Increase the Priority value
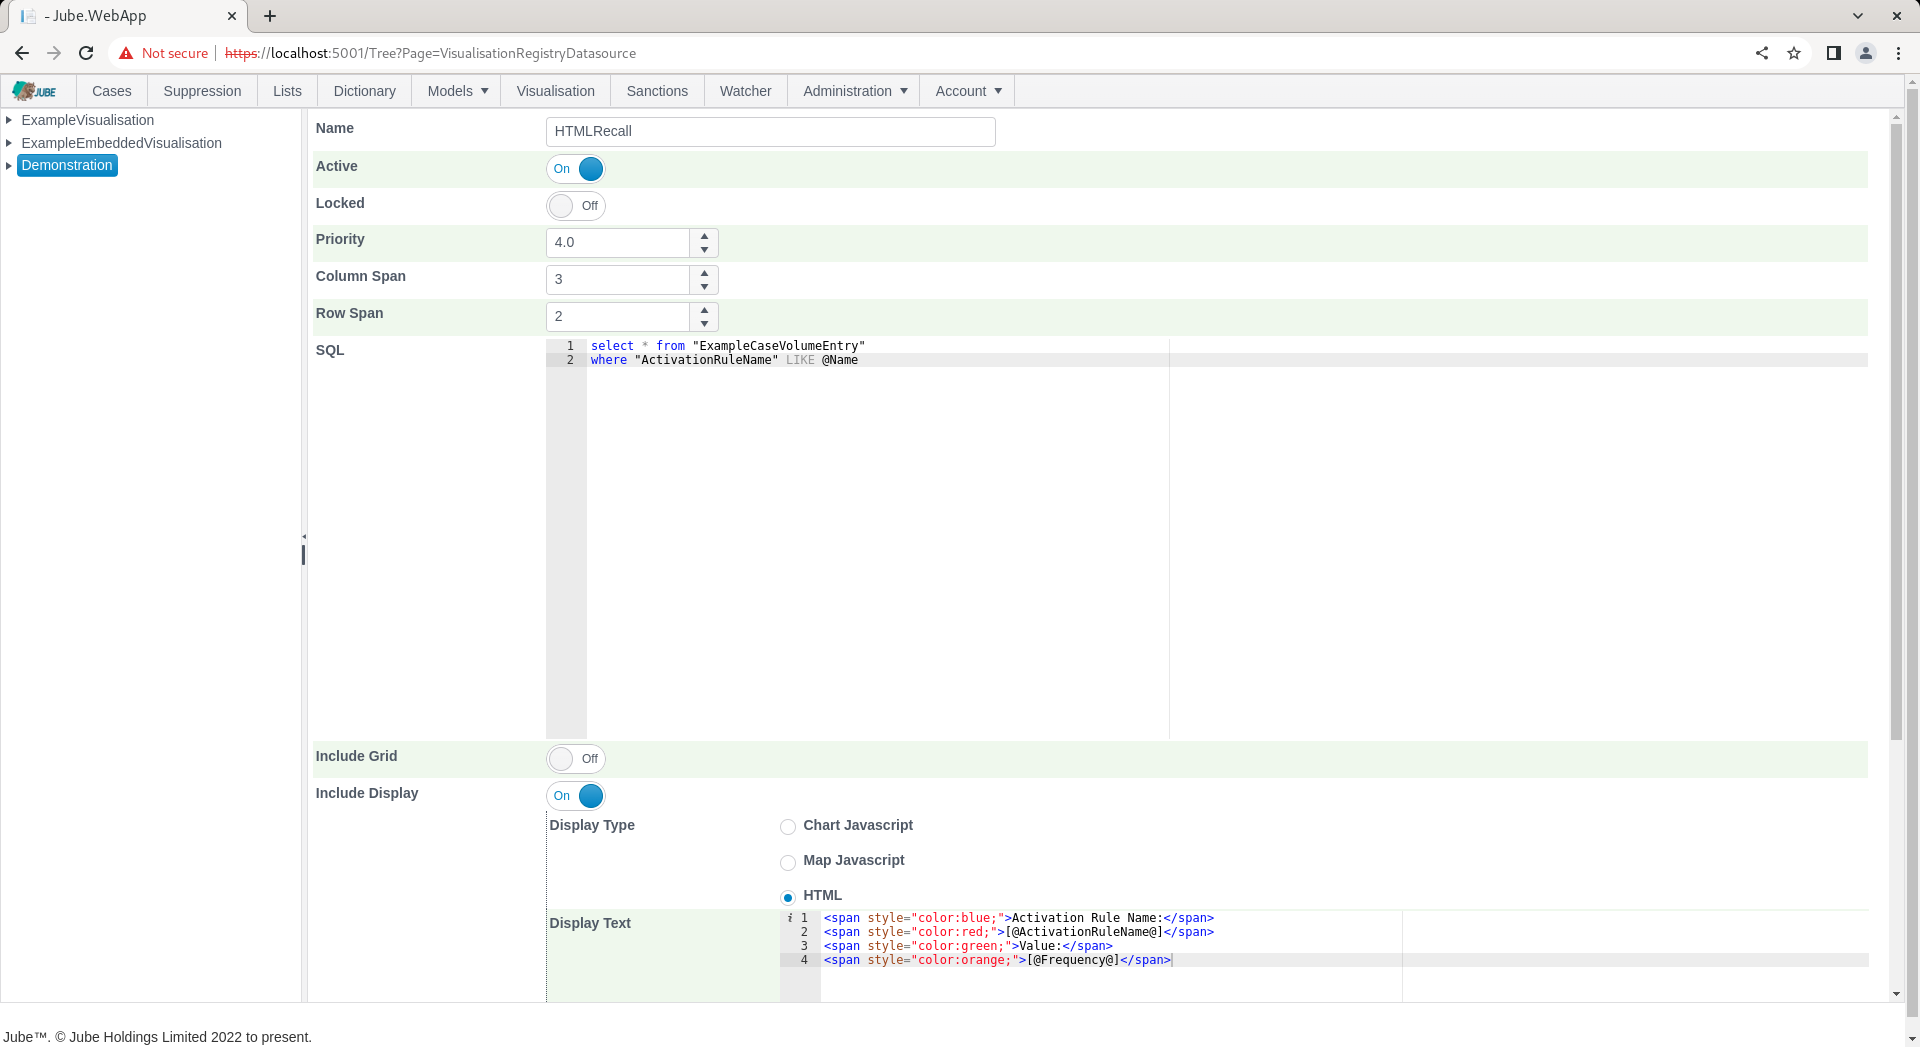 705,236
